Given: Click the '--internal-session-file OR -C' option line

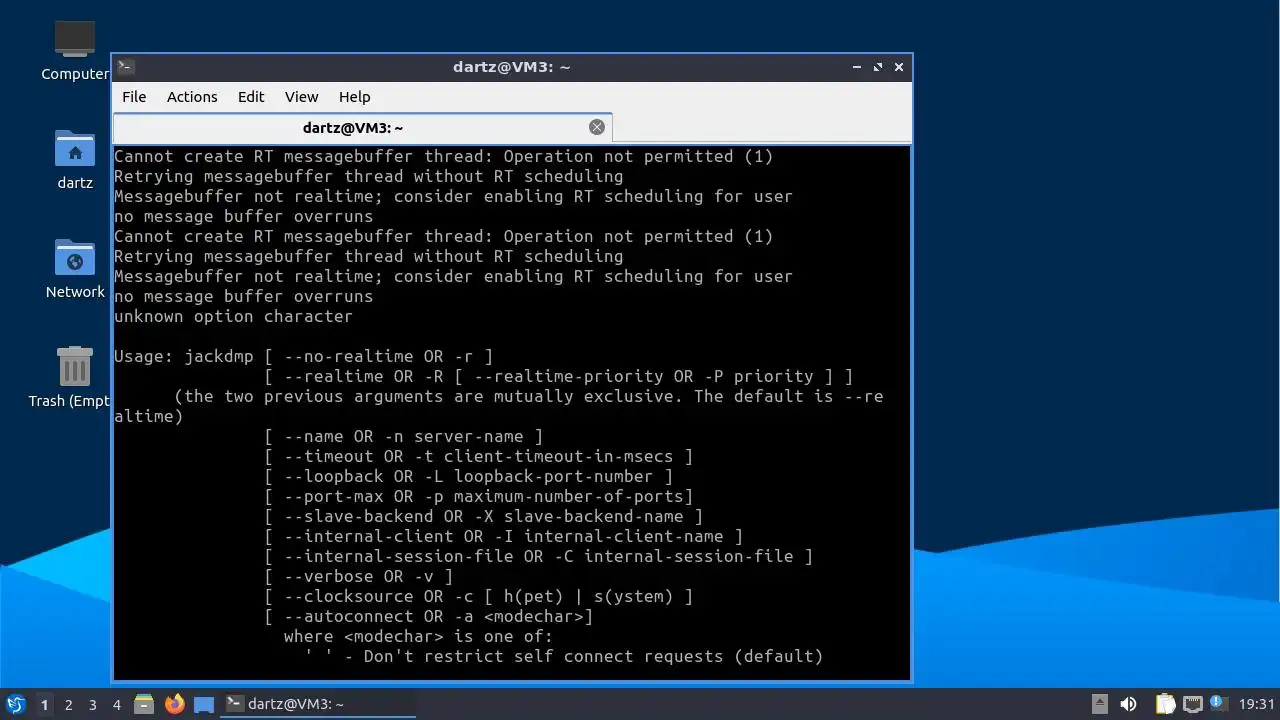Looking at the screenshot, I should click(538, 556).
